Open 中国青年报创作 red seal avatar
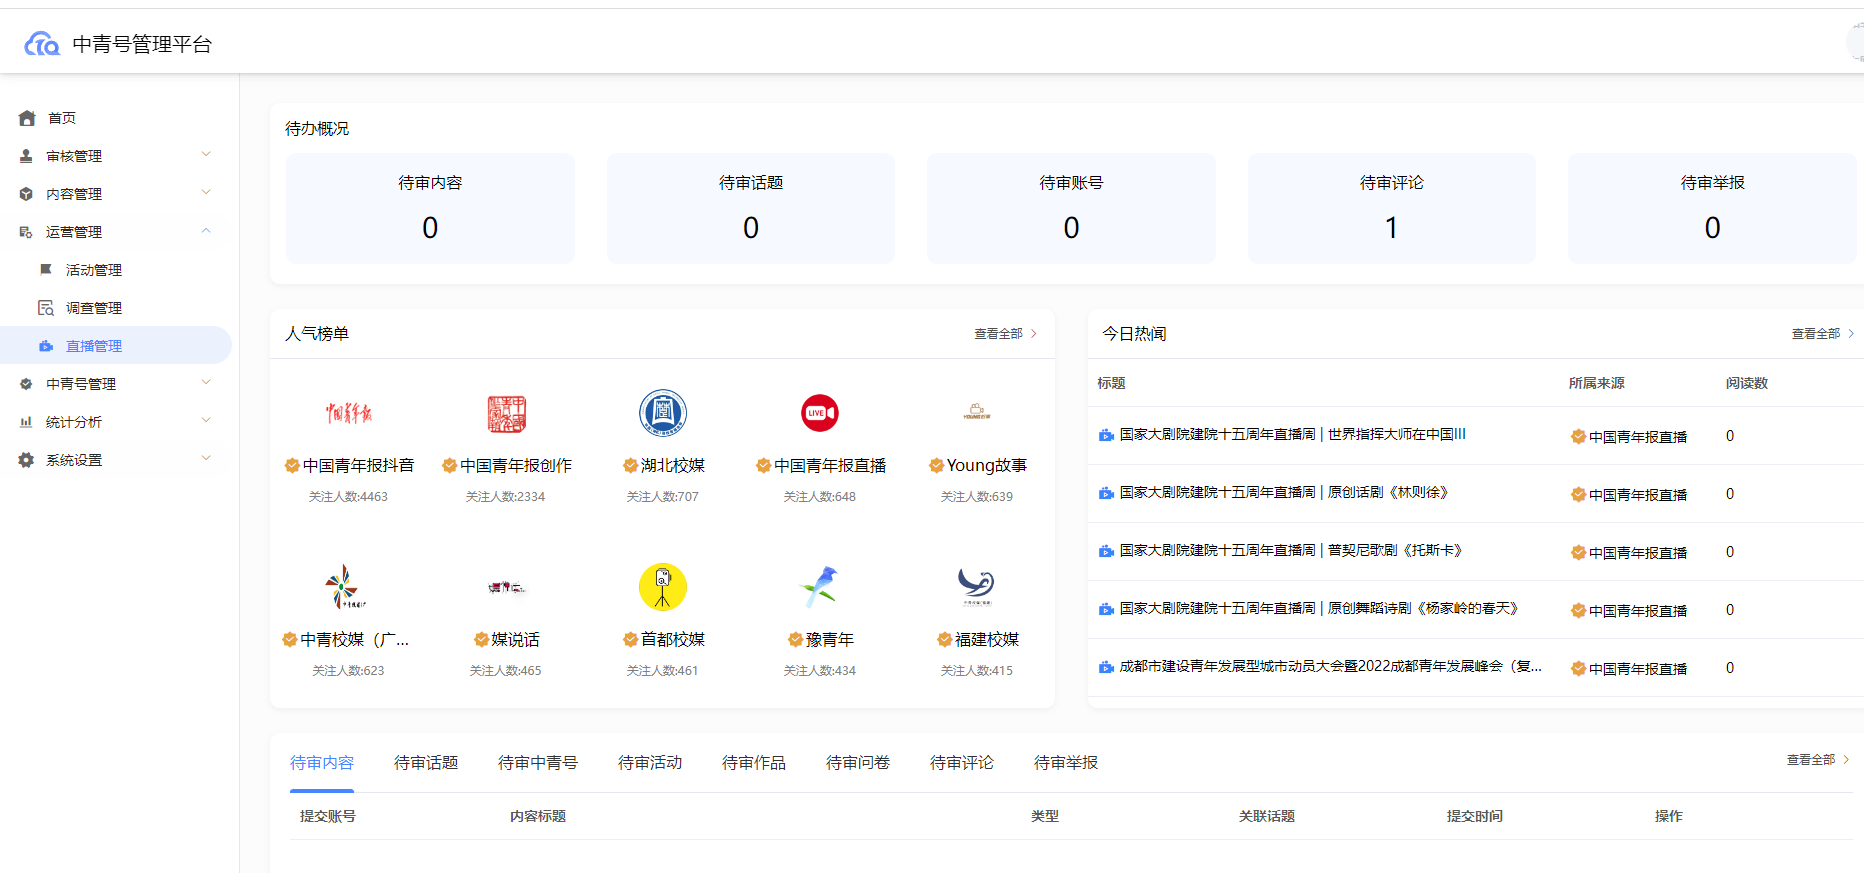 tap(506, 413)
